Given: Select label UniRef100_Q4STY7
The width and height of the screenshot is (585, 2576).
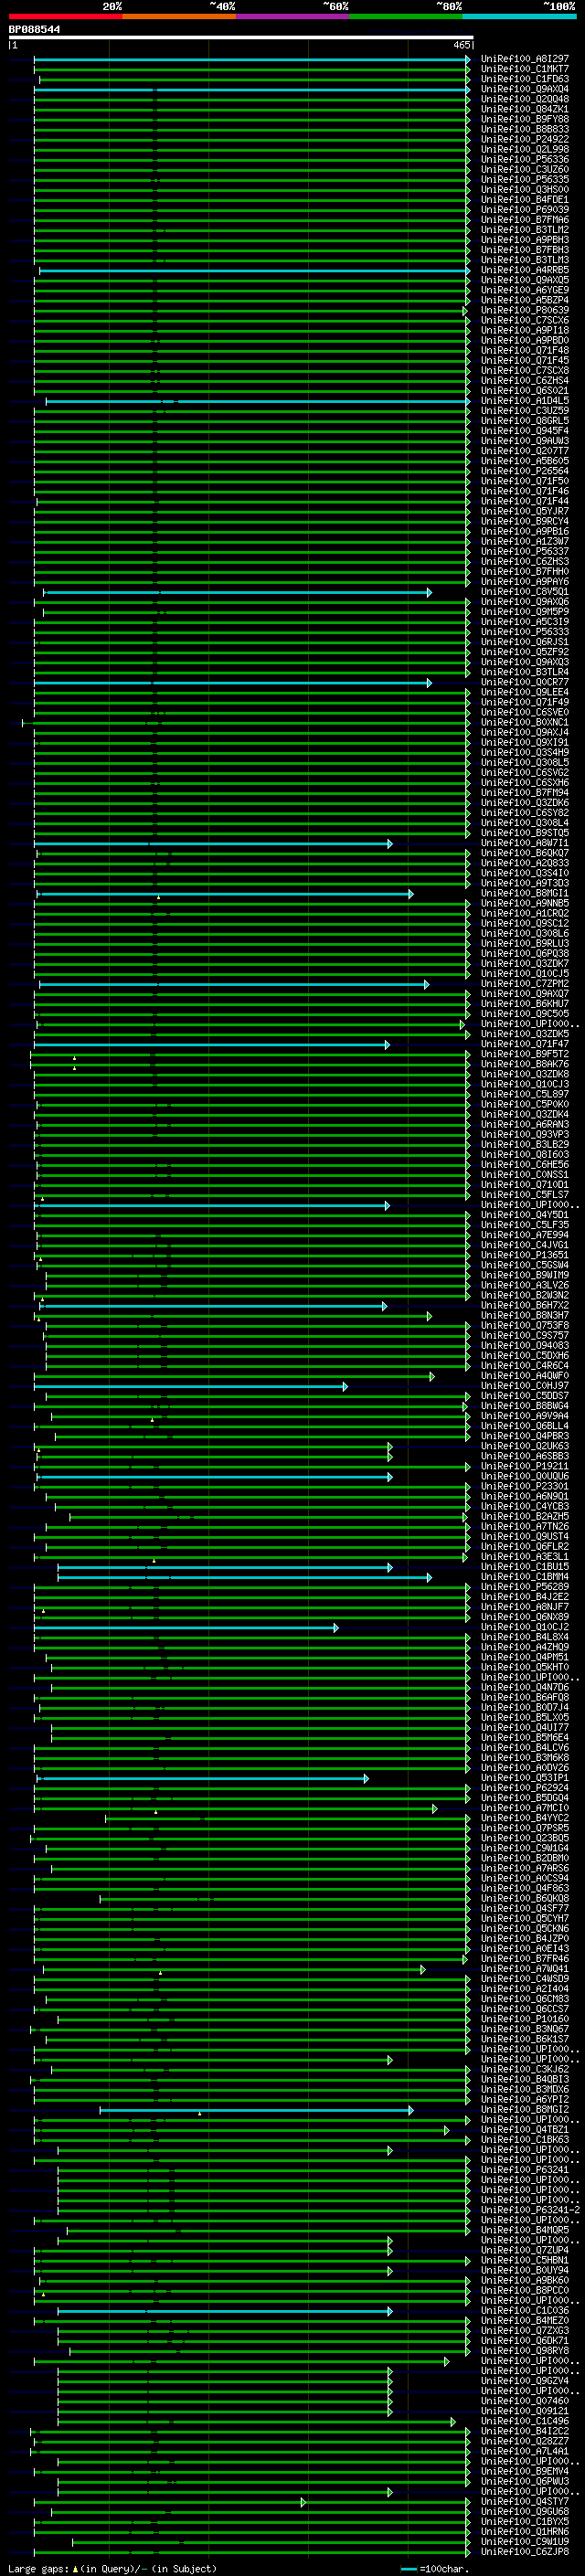Looking at the screenshot, I should click(x=524, y=2502).
